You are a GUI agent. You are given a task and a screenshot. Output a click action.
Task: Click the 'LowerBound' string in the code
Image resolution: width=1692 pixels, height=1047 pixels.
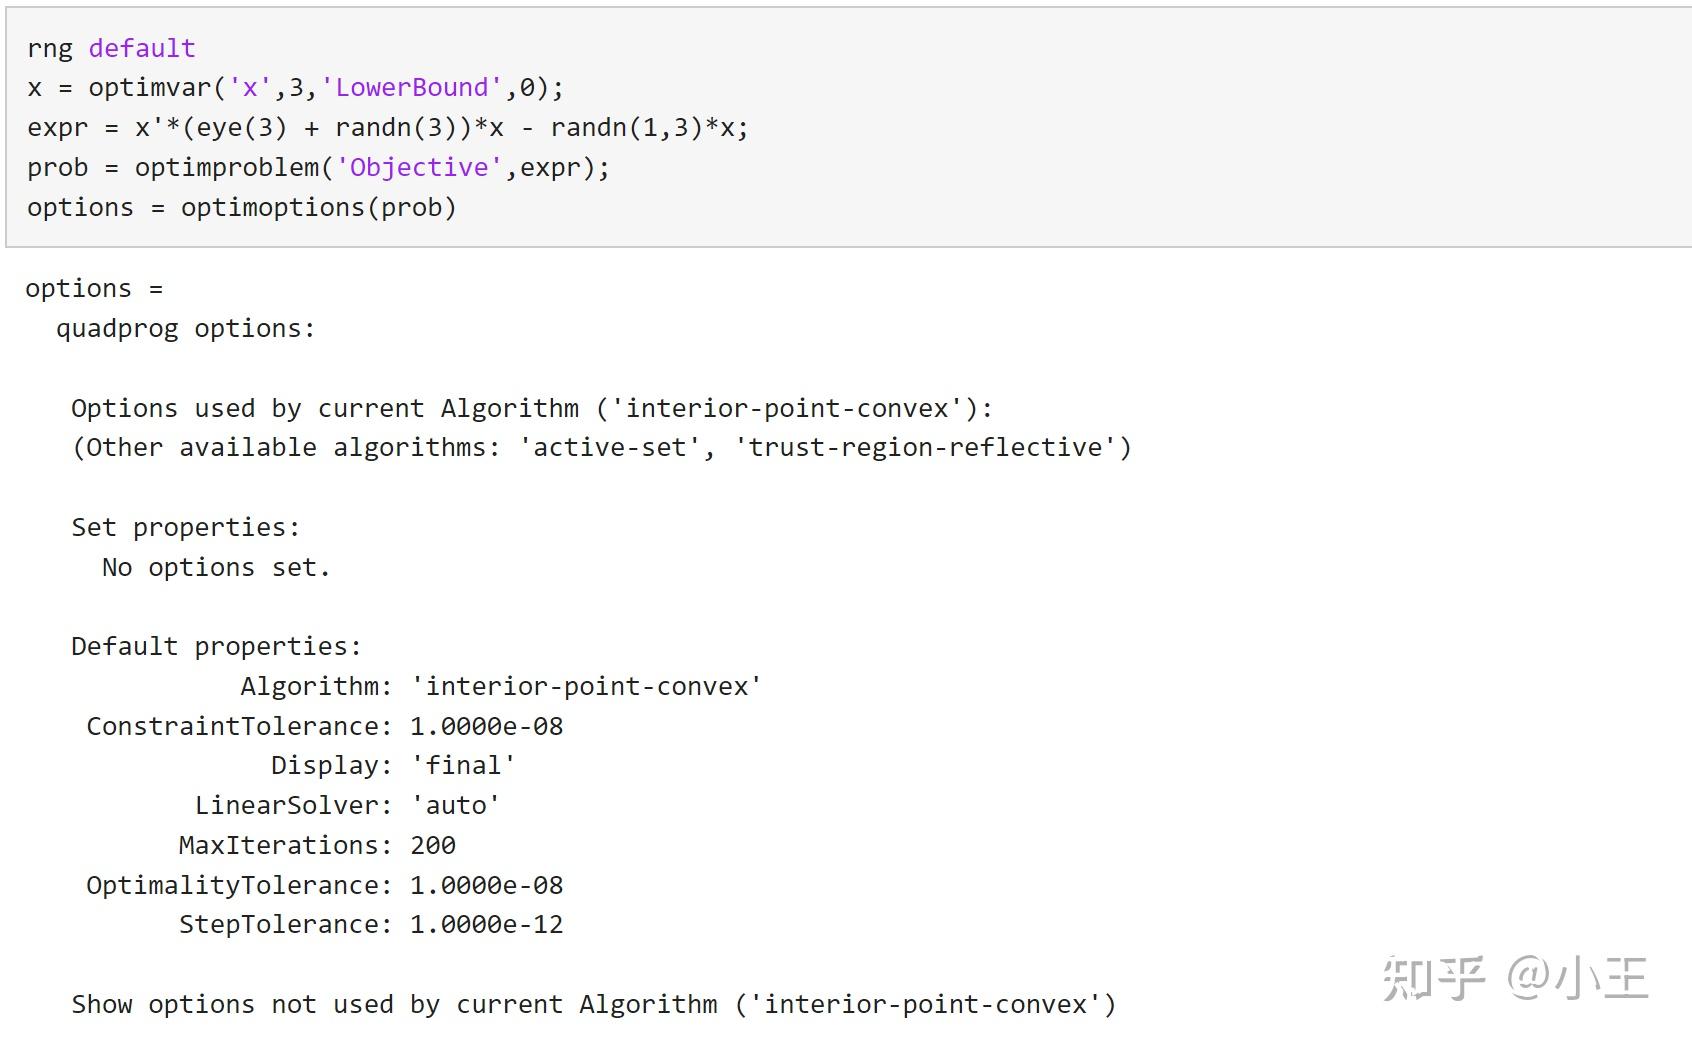click(x=411, y=88)
